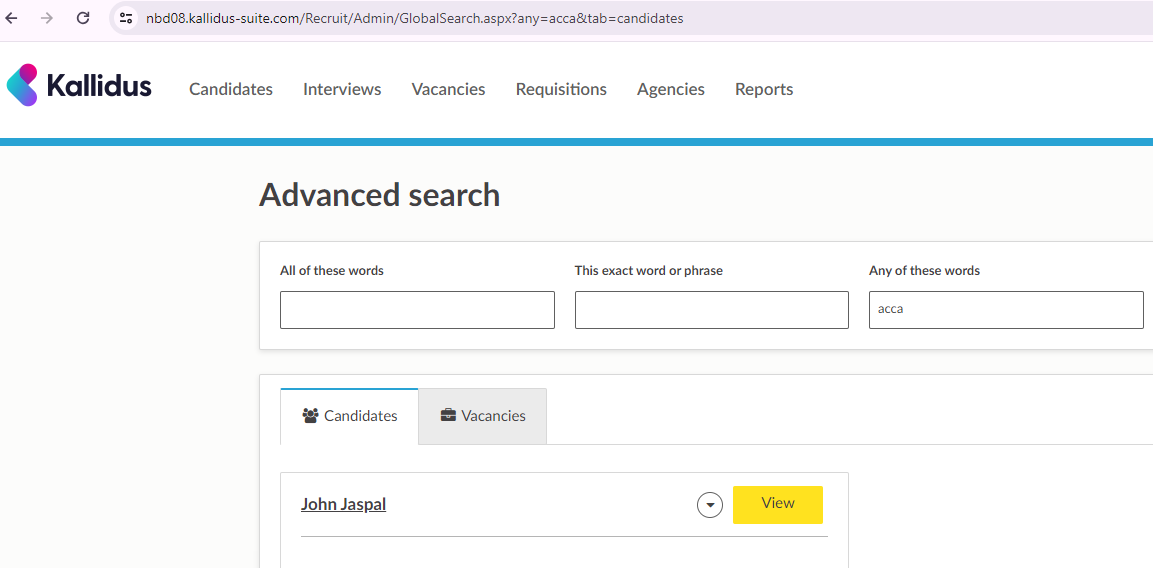Screen dimensions: 1153x568
Task: Open the Agencies menu item
Action: 670,89
